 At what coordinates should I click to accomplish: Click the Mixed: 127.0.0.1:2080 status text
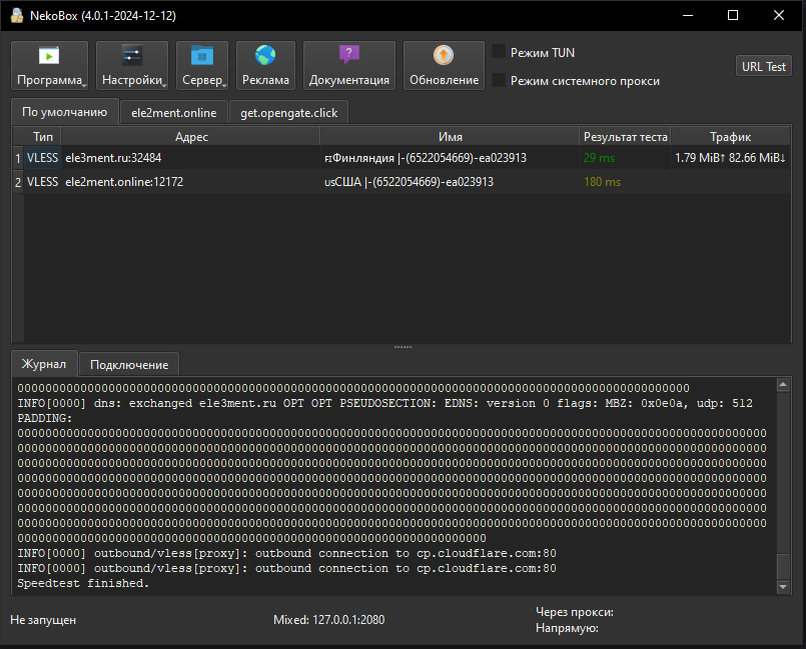328,620
